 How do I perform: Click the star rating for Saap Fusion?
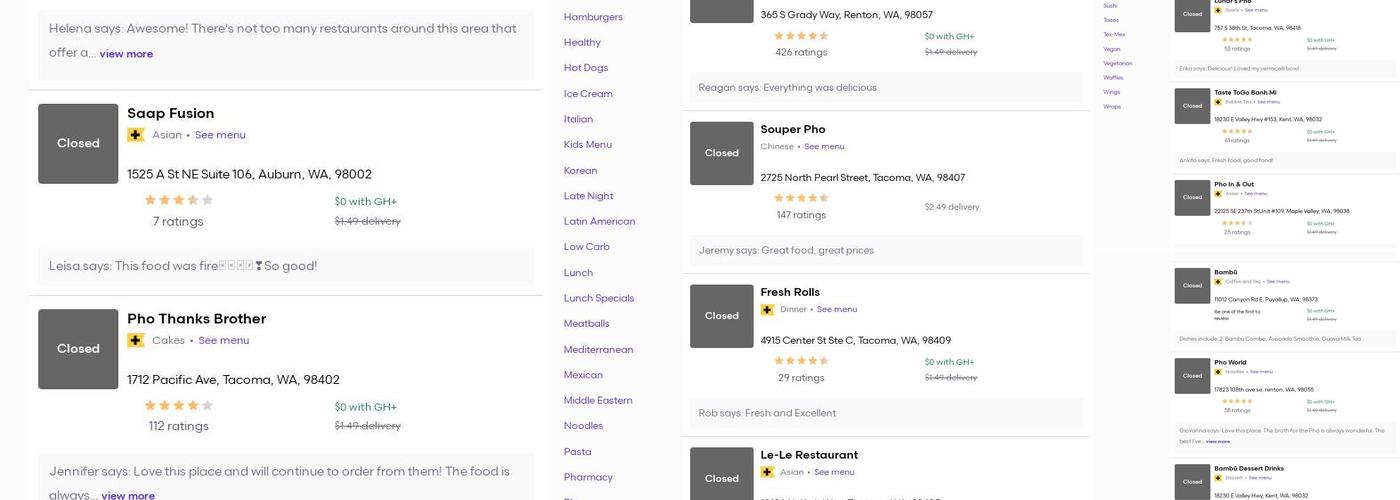[178, 200]
